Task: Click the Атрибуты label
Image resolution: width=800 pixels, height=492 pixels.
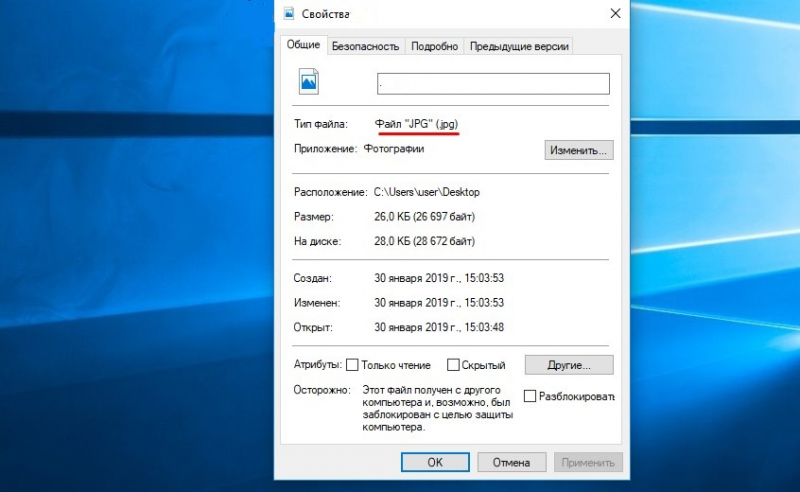Action: (x=317, y=365)
